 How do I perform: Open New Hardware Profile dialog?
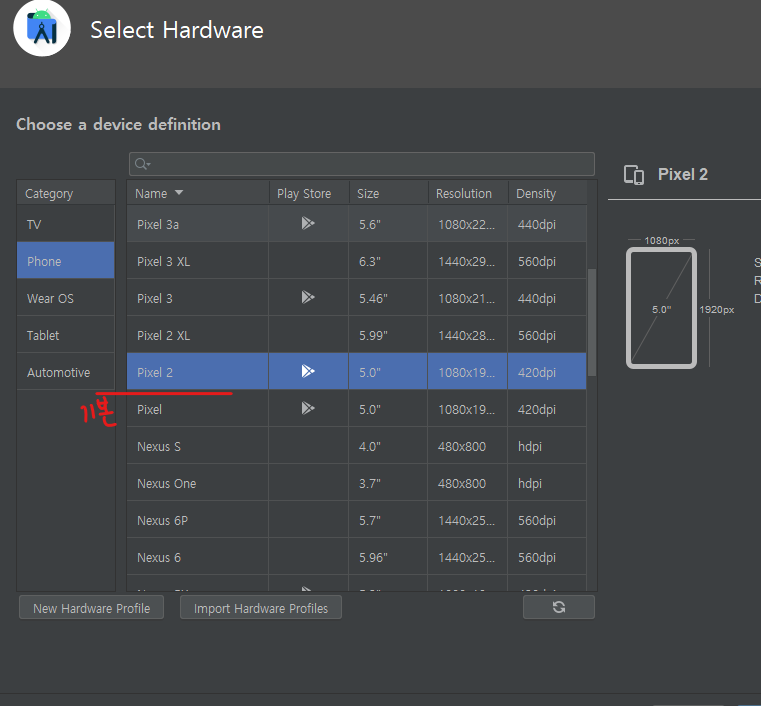pos(91,608)
